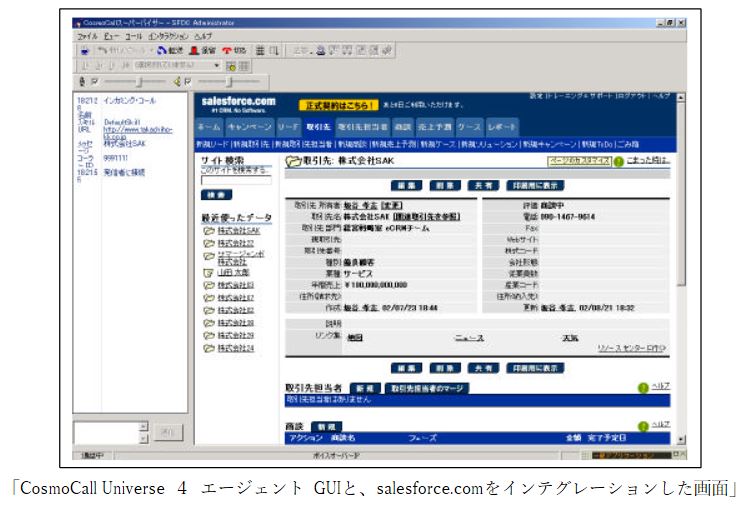Click the agent person icon in greyed toolbar group

(320, 50)
